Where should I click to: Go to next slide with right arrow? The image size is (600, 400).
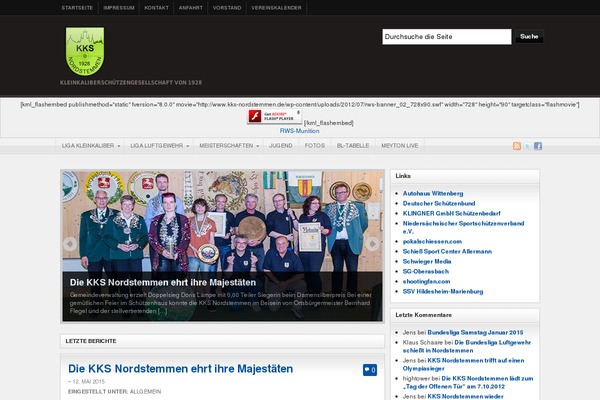click(372, 244)
